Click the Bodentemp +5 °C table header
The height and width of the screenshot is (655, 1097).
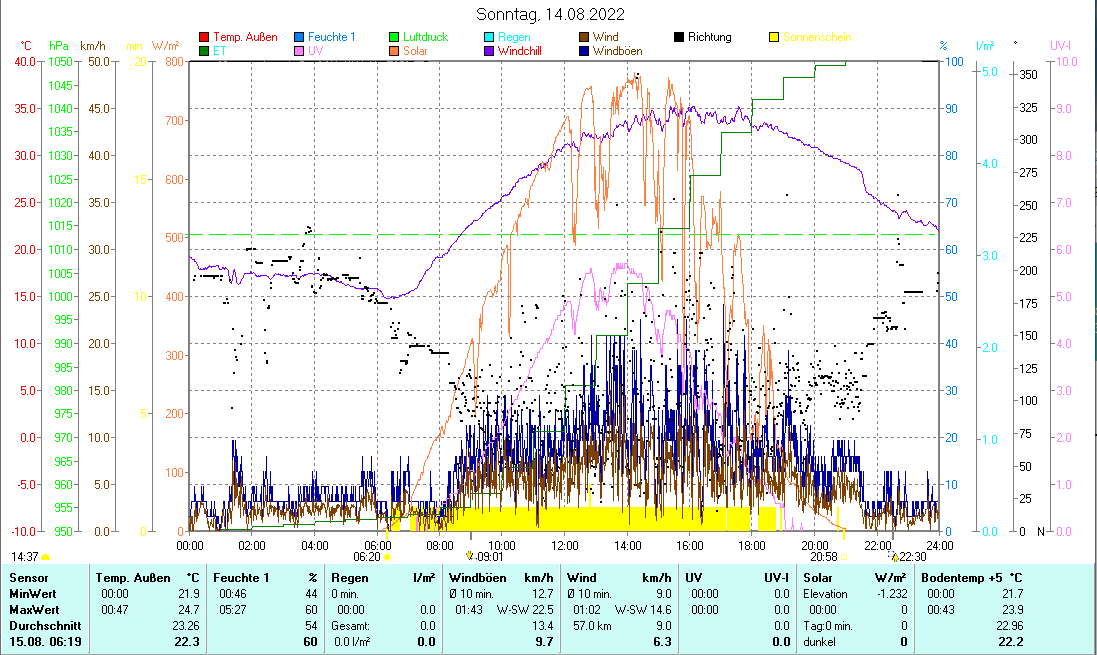971,578
